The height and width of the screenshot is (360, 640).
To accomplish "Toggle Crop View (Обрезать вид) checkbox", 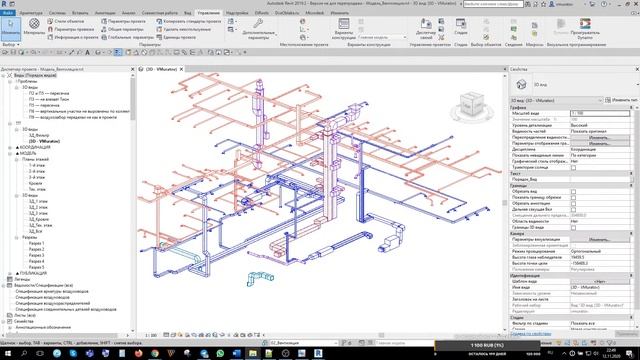I will coord(573,191).
